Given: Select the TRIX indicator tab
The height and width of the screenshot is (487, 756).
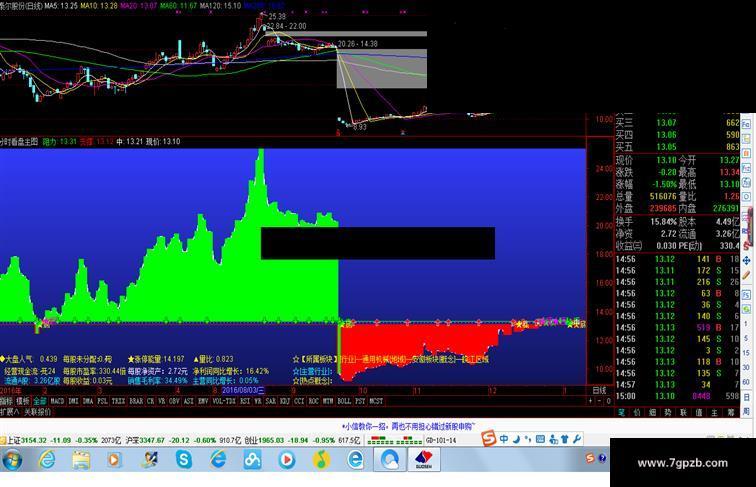Looking at the screenshot, I should [118, 401].
